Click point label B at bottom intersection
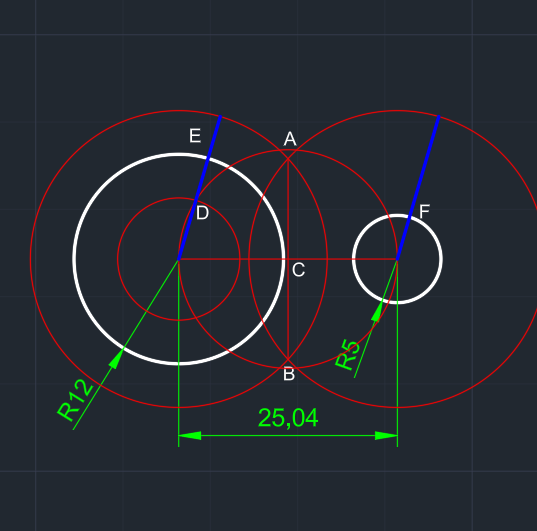537x531 pixels. coord(289,374)
